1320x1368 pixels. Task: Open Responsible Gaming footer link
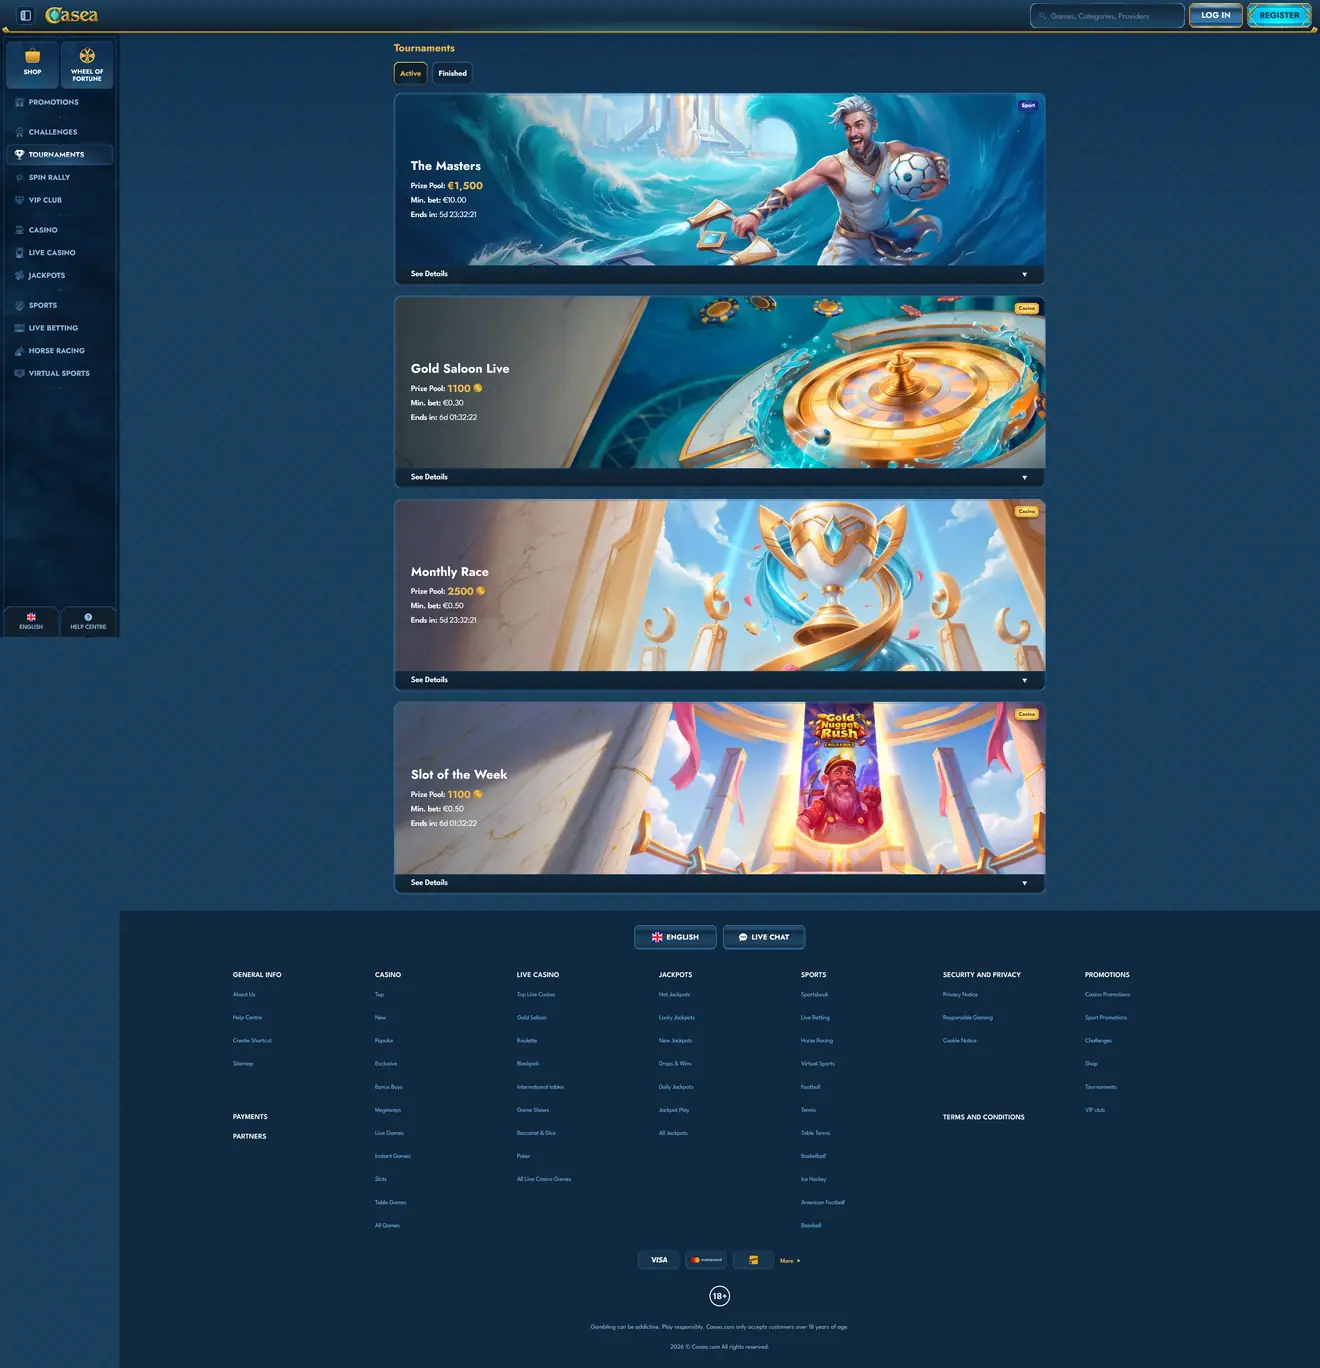click(968, 1018)
